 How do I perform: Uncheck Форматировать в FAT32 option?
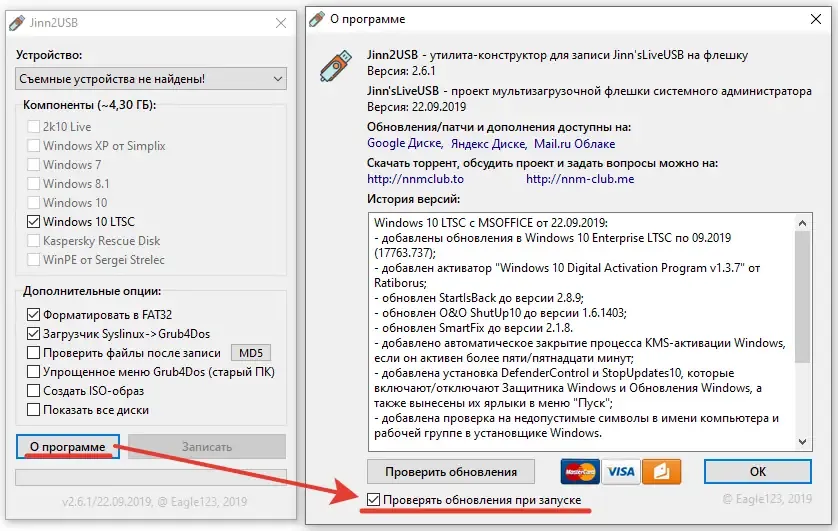[x=33, y=315]
